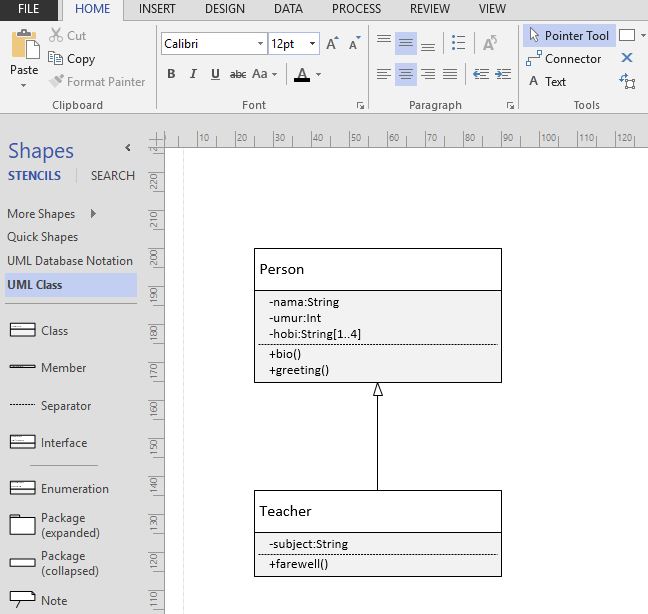Pick the Interface shape from stencil
The image size is (648, 614).
pos(48,443)
